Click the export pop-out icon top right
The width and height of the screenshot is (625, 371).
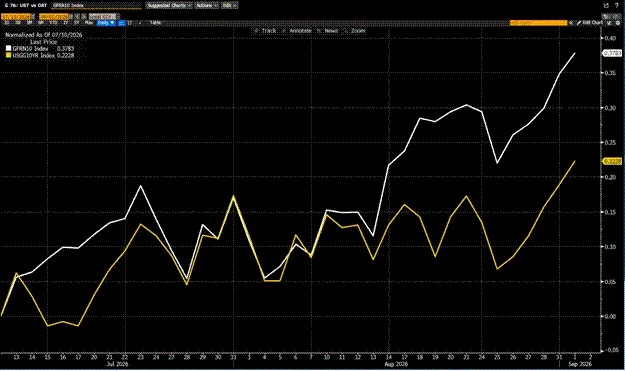tap(606, 5)
